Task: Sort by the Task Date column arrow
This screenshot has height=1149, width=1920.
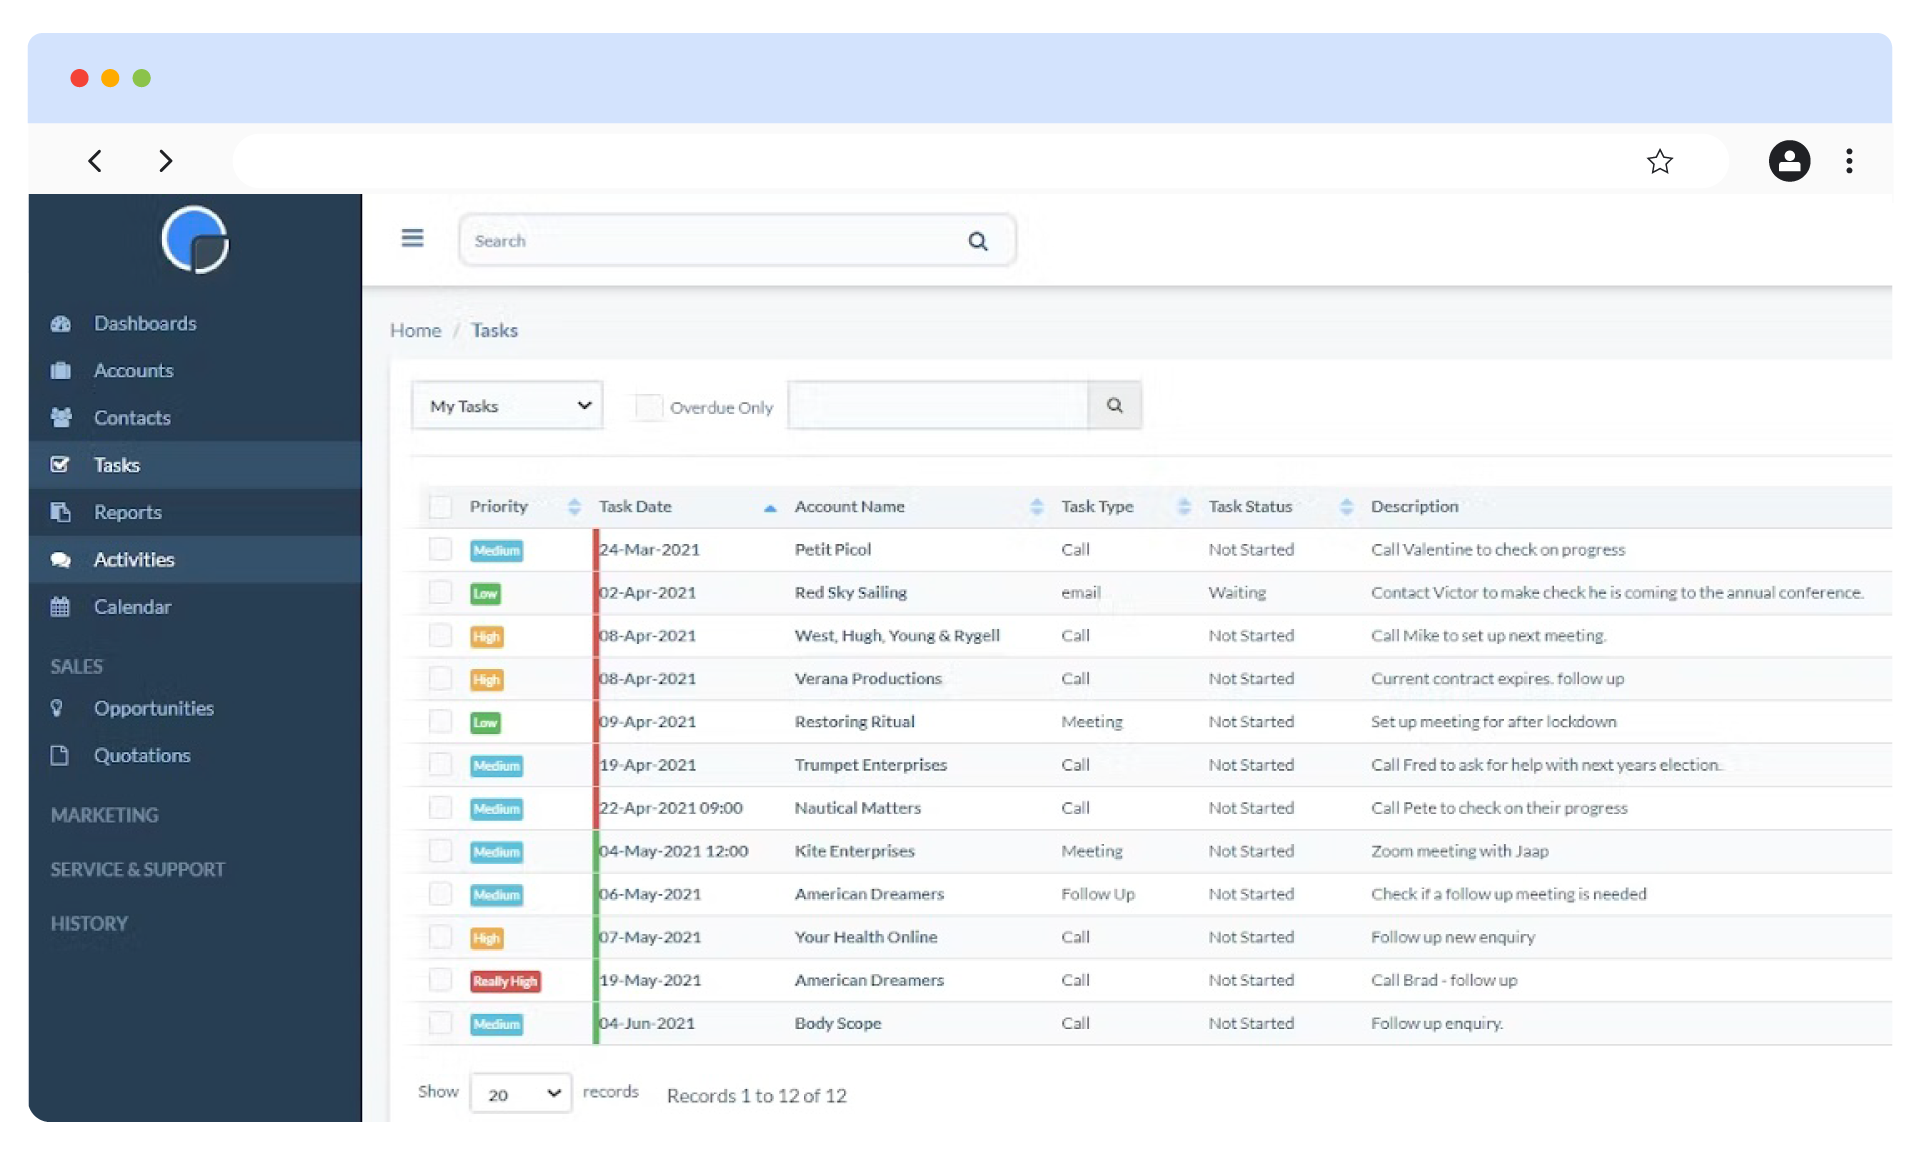Action: pyautogui.click(x=769, y=508)
